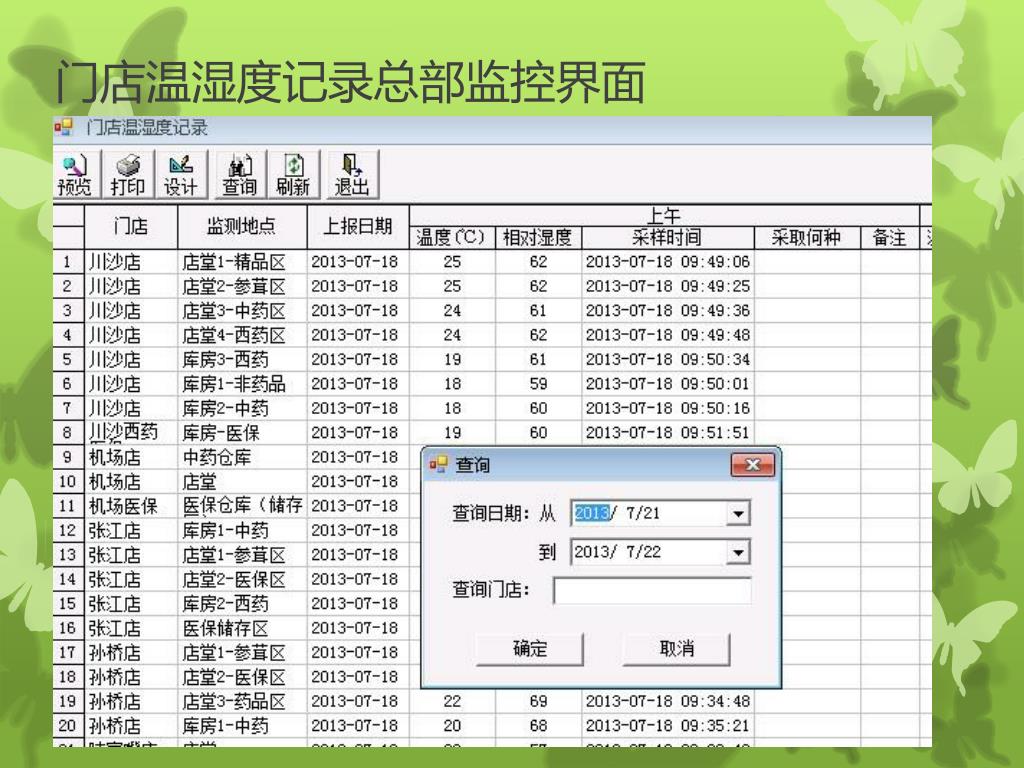Screen dimensions: 1024x768
Task: Exit using the 退出 toolbar icon
Action: [x=352, y=174]
